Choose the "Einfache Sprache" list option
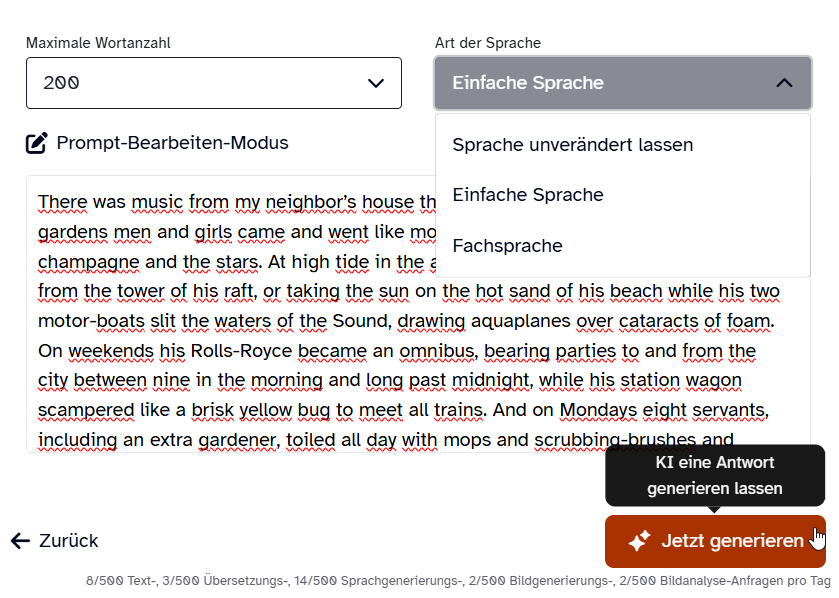Viewport: 839px width, 598px height. point(527,195)
